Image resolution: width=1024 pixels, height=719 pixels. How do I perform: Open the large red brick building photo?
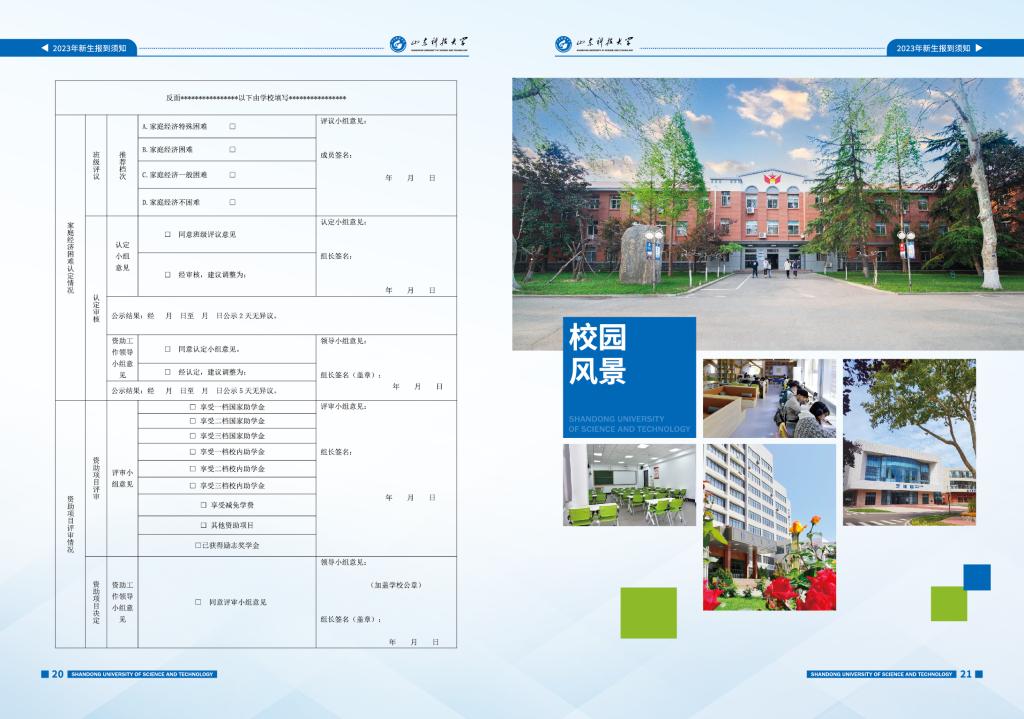pos(768,214)
